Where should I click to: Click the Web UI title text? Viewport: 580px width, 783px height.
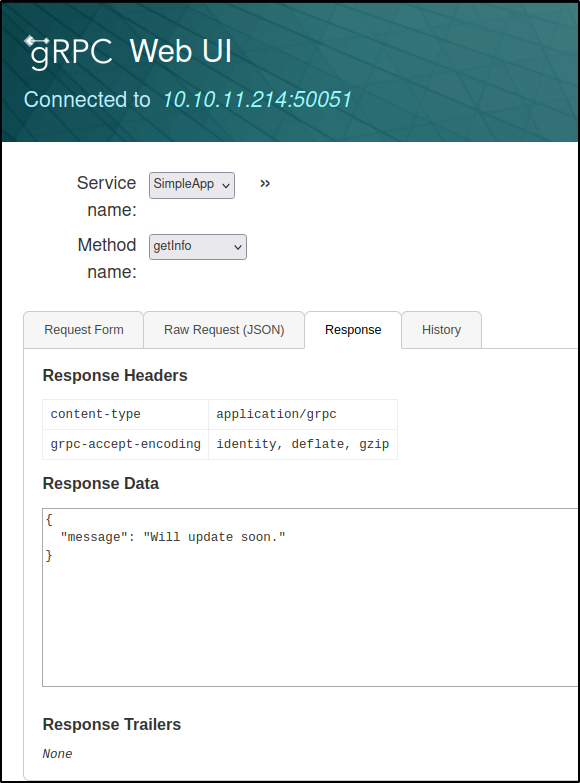tap(181, 51)
